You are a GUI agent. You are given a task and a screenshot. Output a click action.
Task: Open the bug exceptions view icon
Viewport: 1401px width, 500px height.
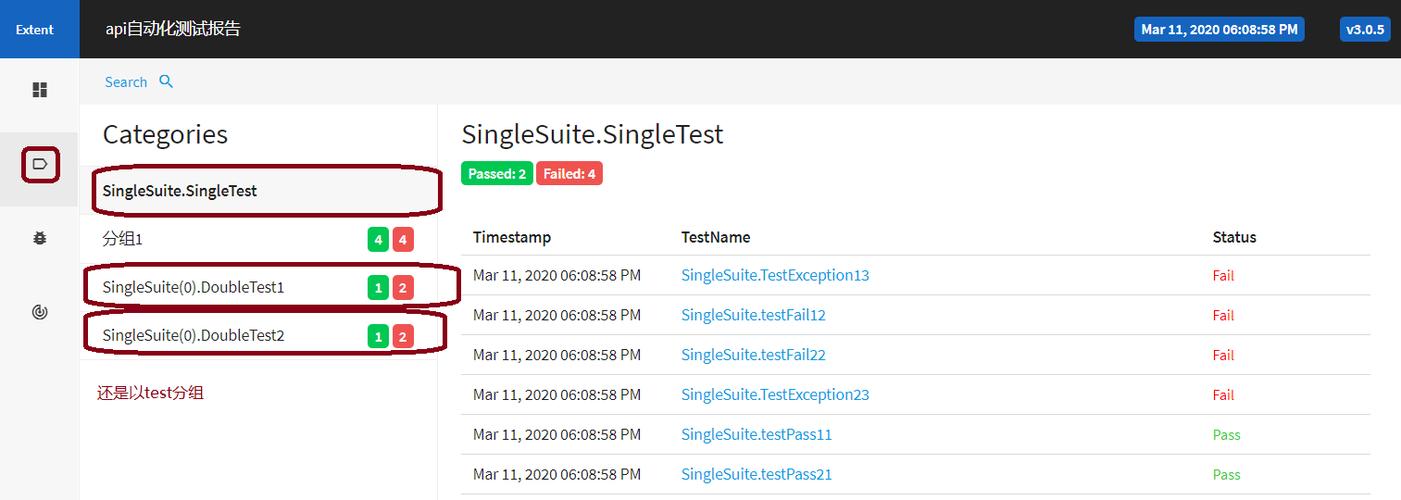[x=40, y=238]
